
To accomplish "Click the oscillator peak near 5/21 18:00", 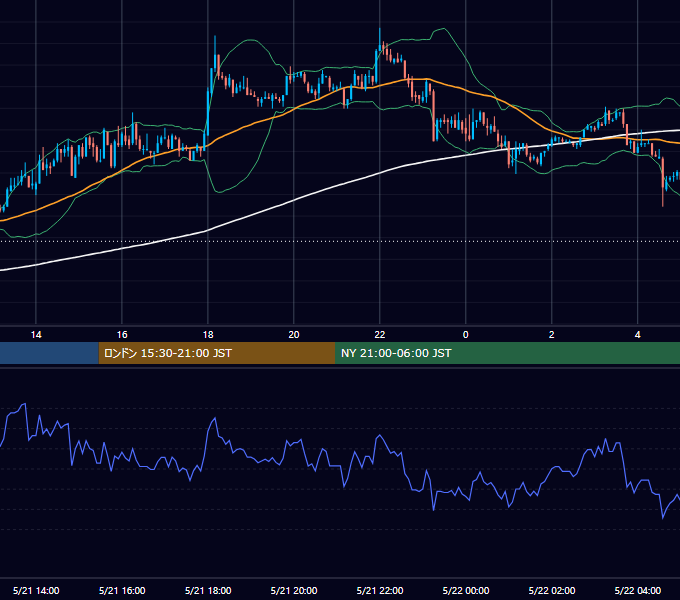I will click(x=214, y=419).
